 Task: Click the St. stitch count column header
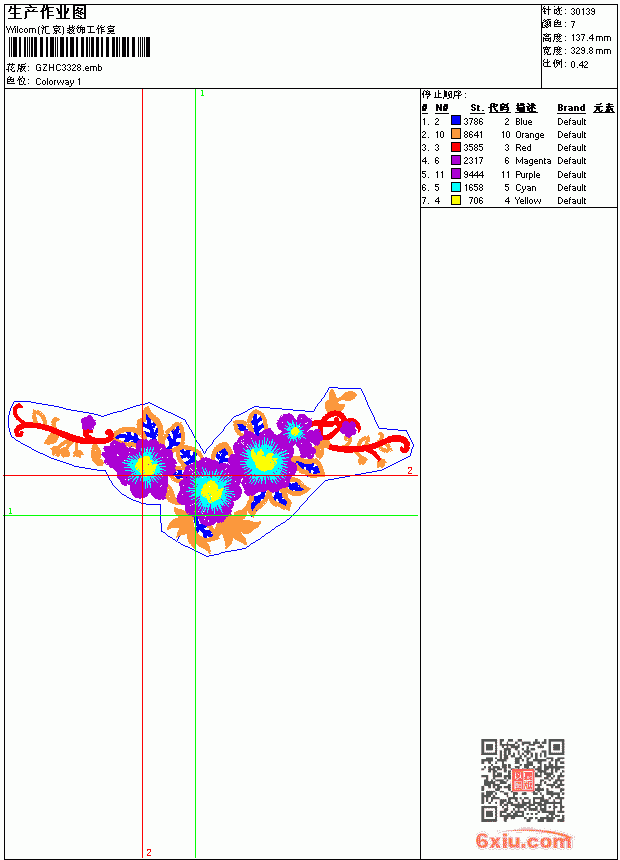pyautogui.click(x=477, y=108)
